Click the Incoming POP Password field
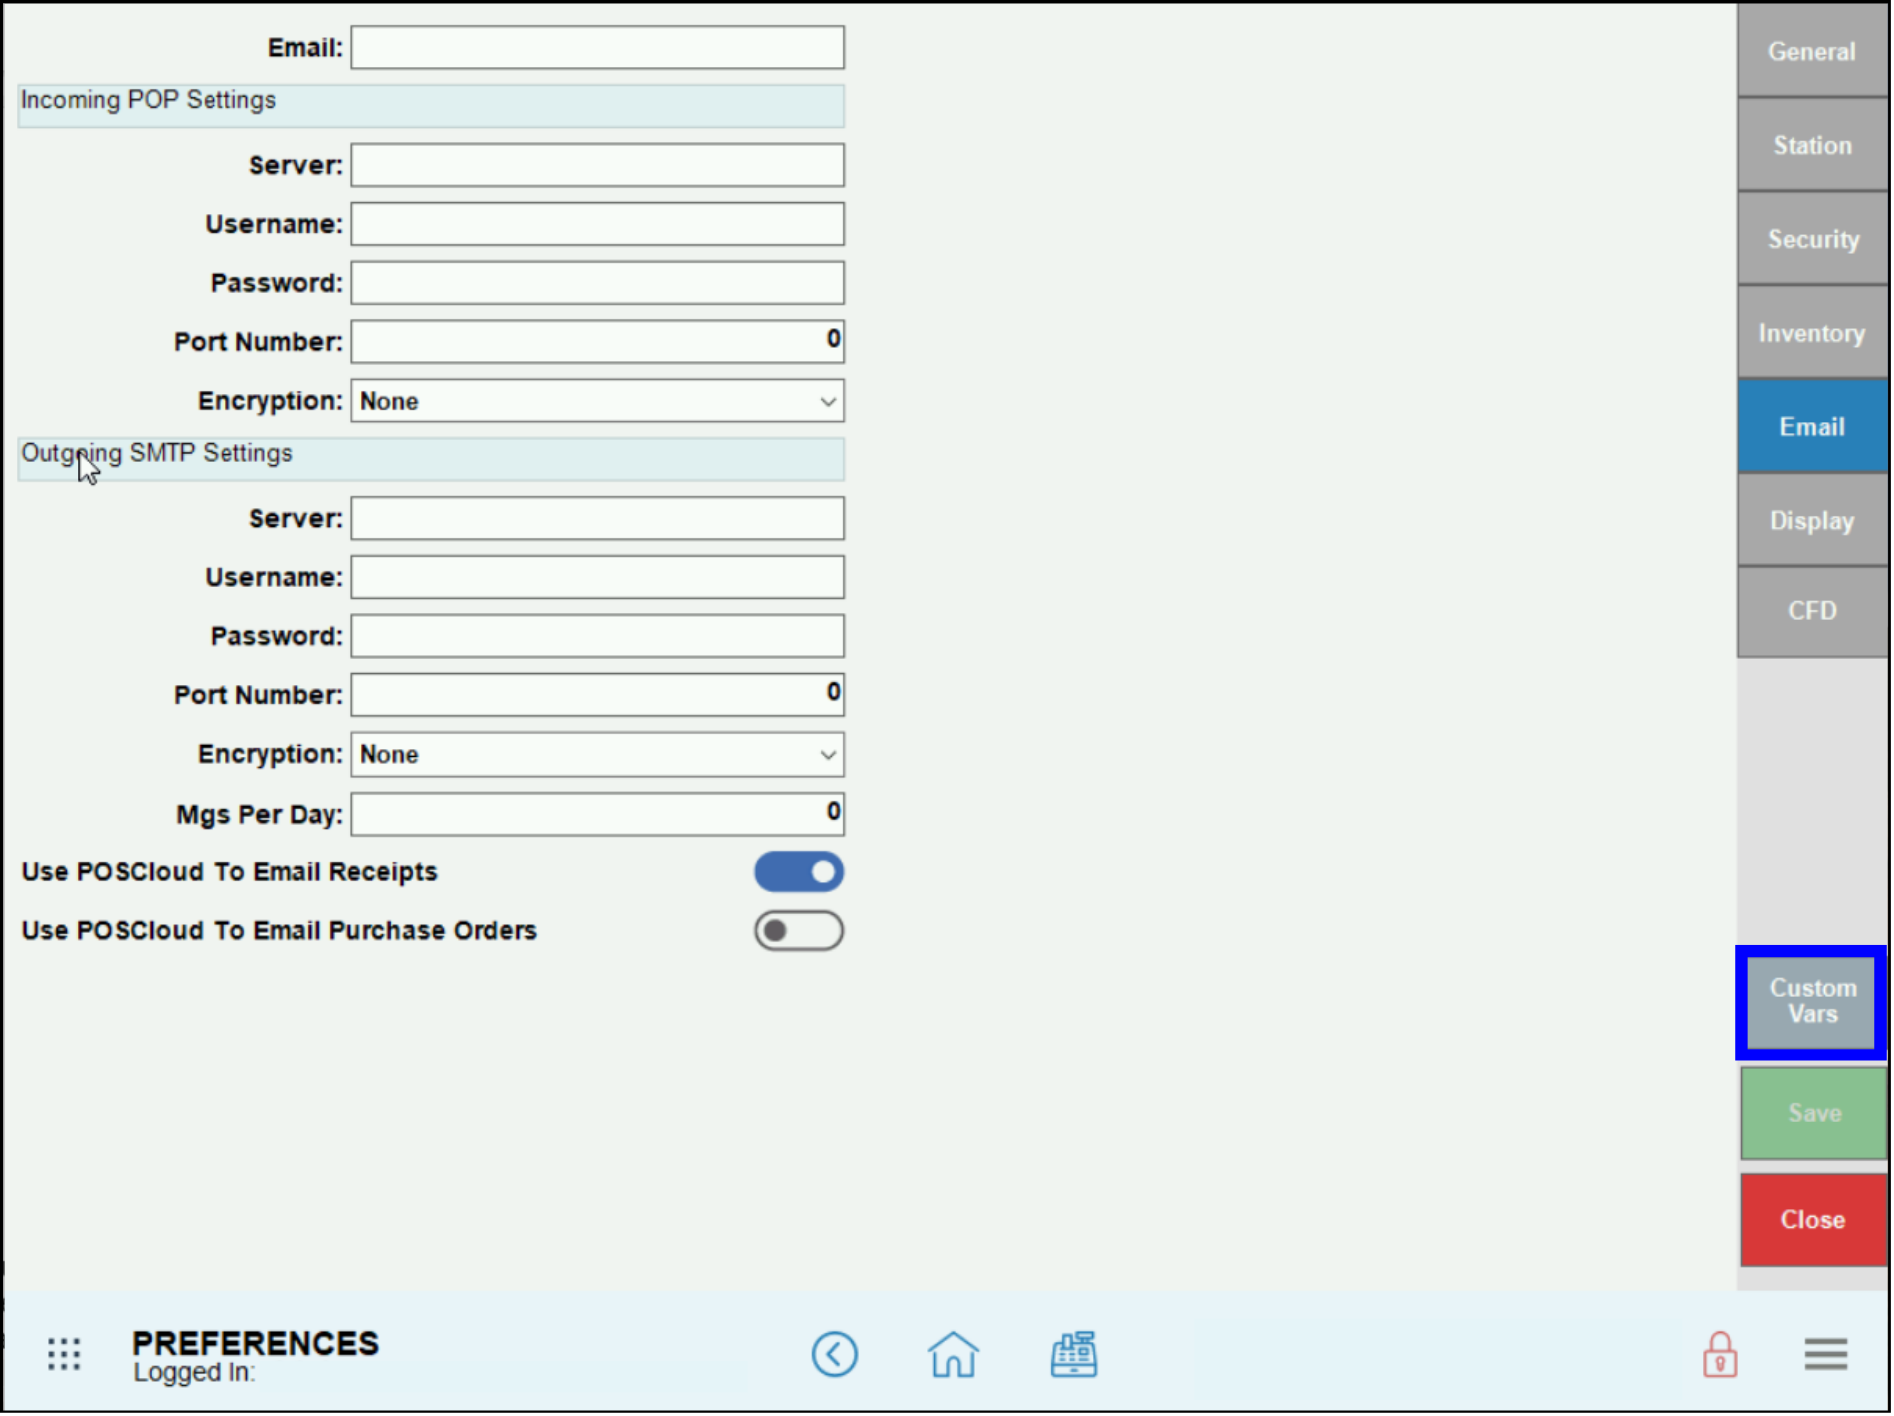 [x=598, y=283]
